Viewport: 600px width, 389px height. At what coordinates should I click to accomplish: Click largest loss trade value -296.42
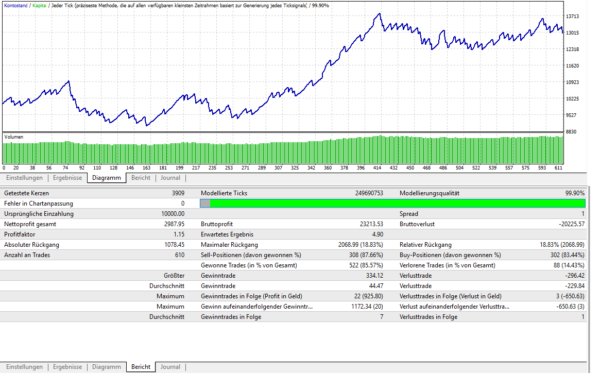[x=574, y=276]
